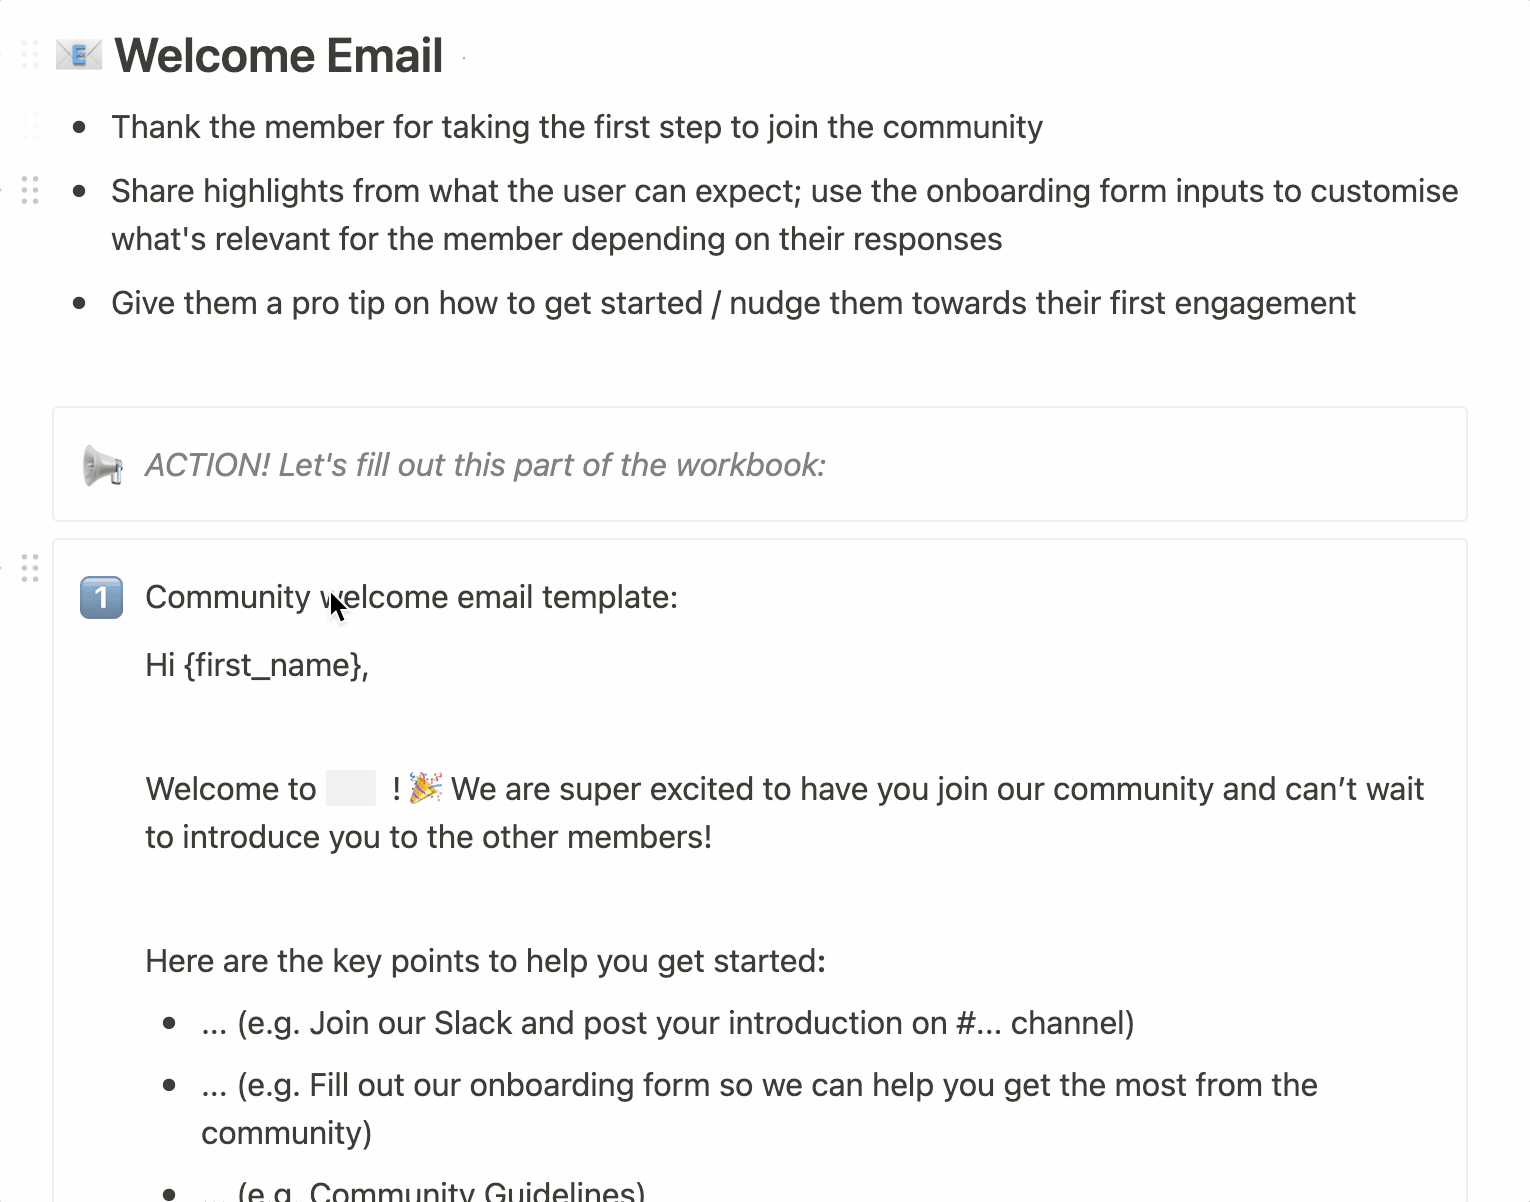Place the cursor in the Thank the member bullet

pos(576,127)
